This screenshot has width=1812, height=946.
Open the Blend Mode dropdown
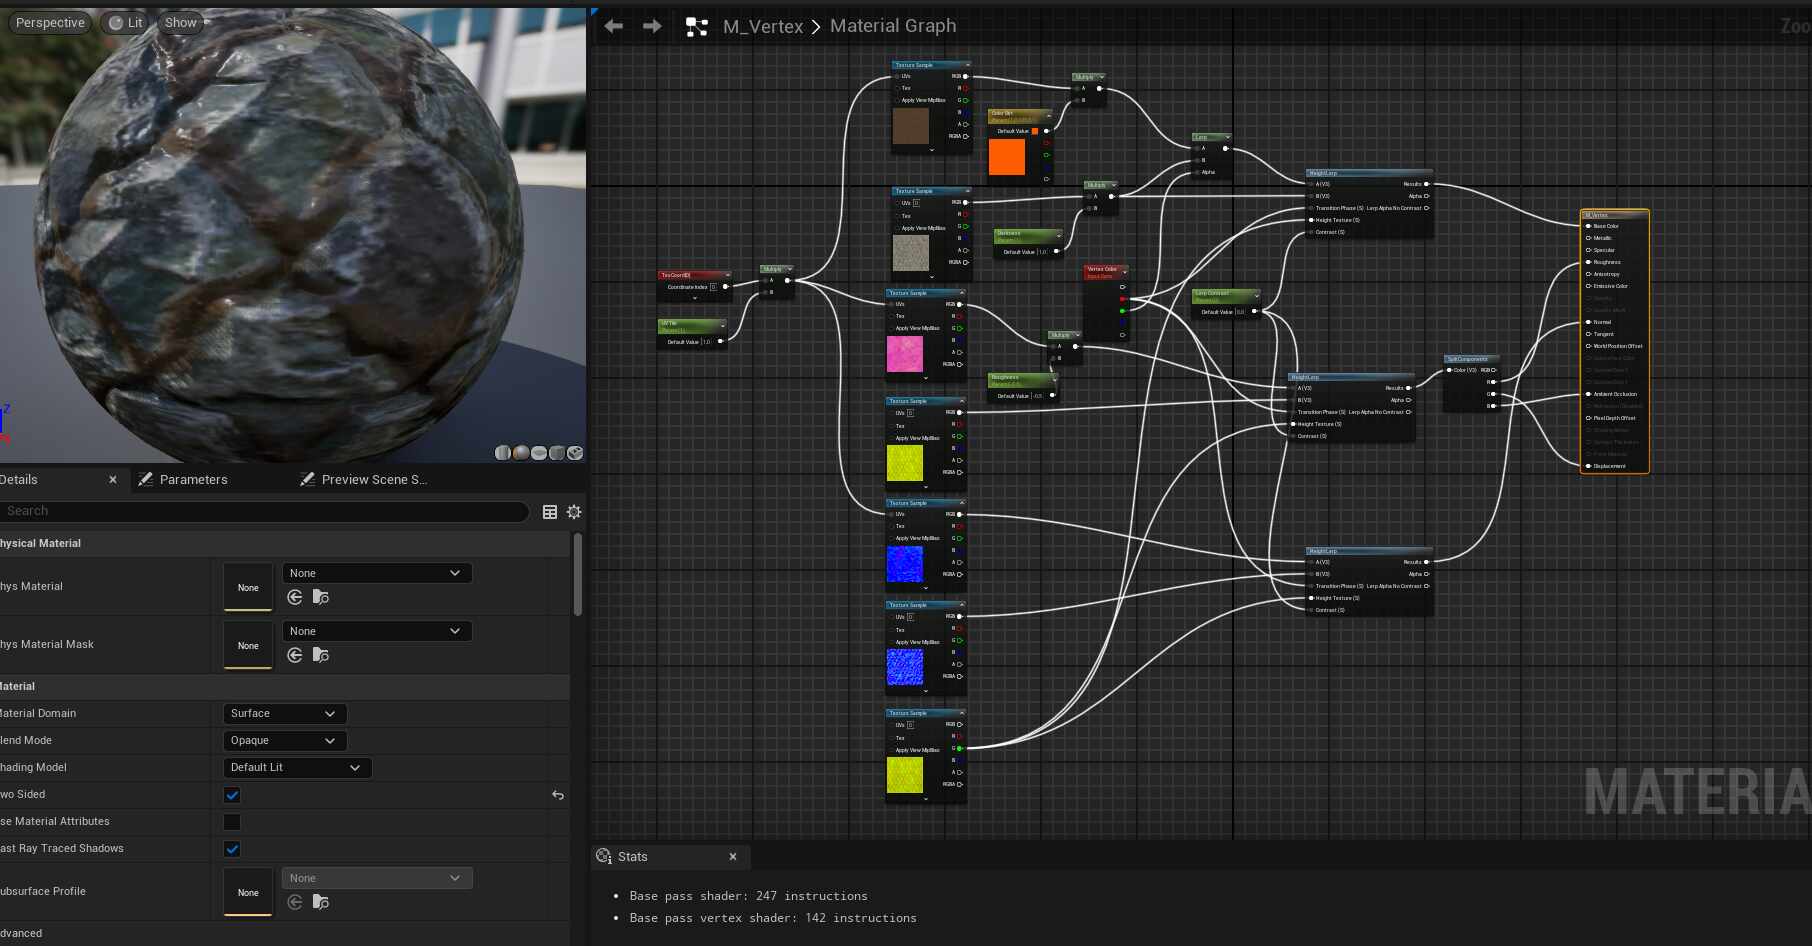click(x=284, y=740)
